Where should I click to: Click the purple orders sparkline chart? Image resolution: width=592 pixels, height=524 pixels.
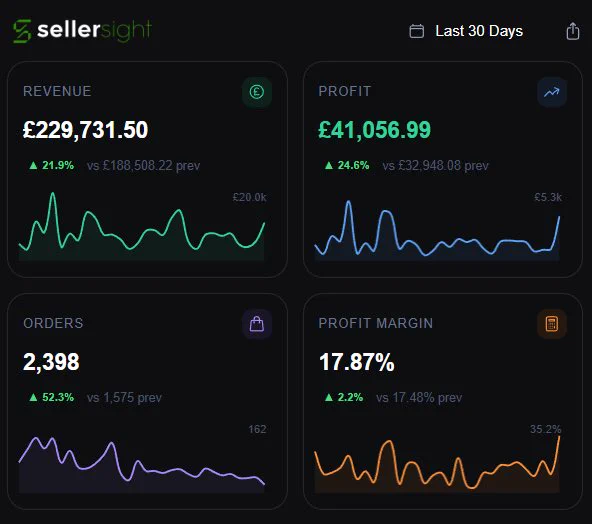click(142, 464)
